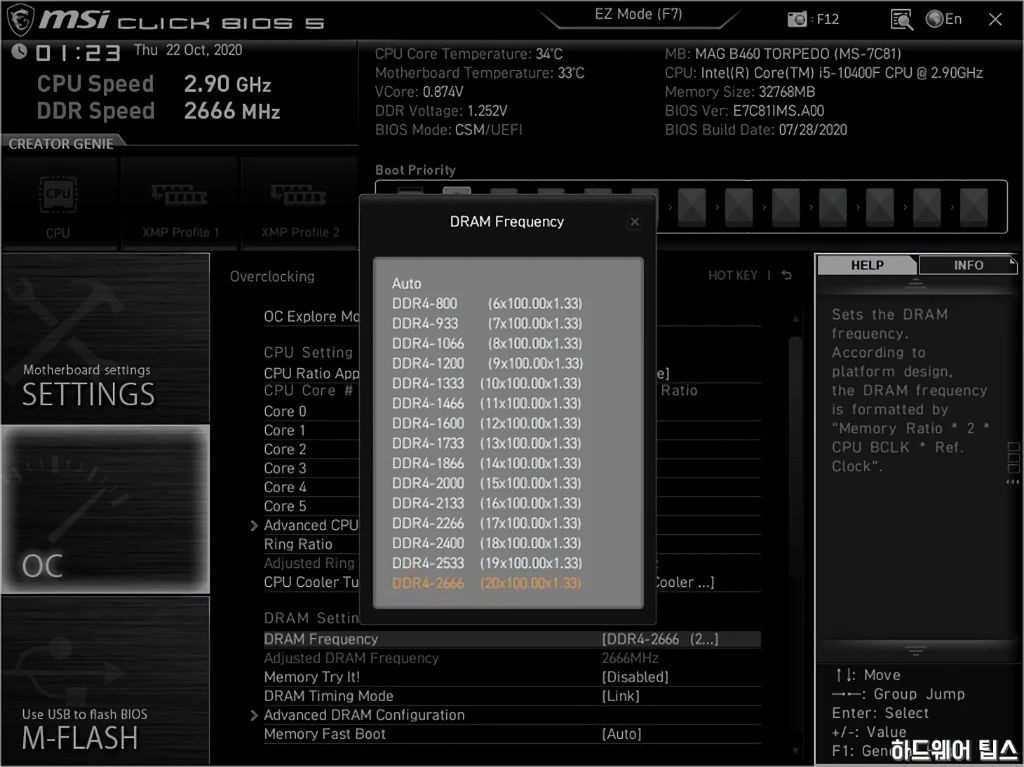The image size is (1024, 767).
Task: Click the clock icon beside the time
Action: click(19, 51)
